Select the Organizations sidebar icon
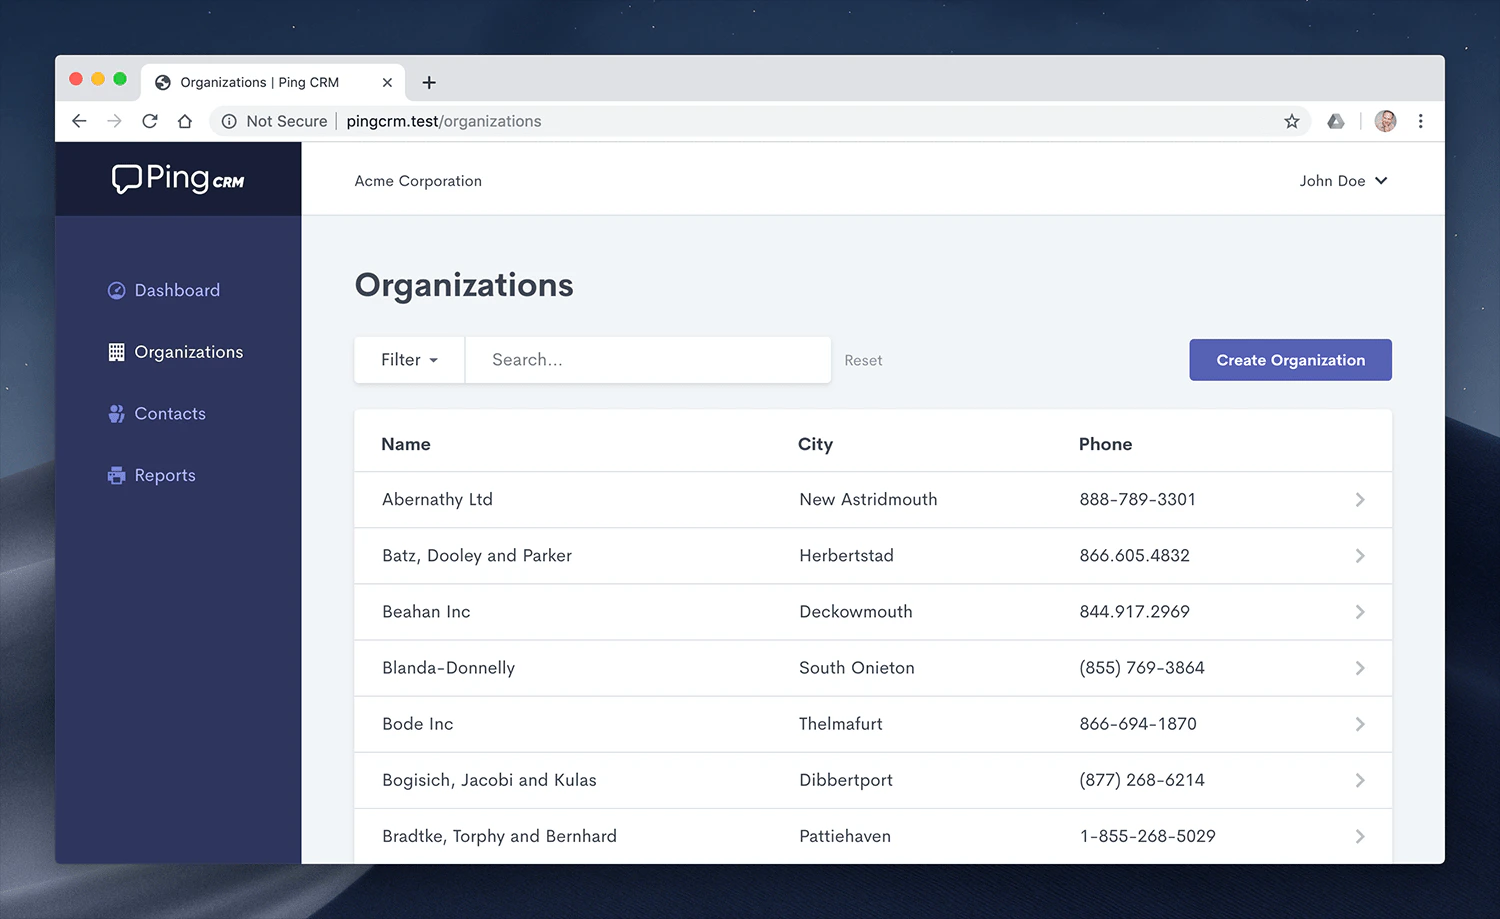1500x919 pixels. click(116, 351)
